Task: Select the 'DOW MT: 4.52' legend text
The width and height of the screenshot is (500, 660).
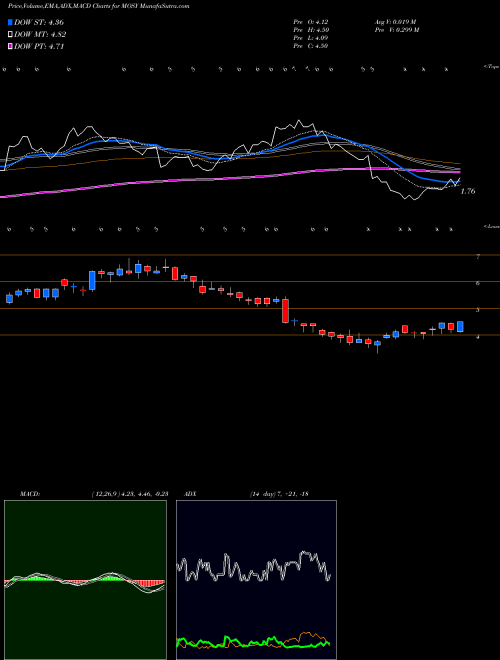Action: (40, 35)
